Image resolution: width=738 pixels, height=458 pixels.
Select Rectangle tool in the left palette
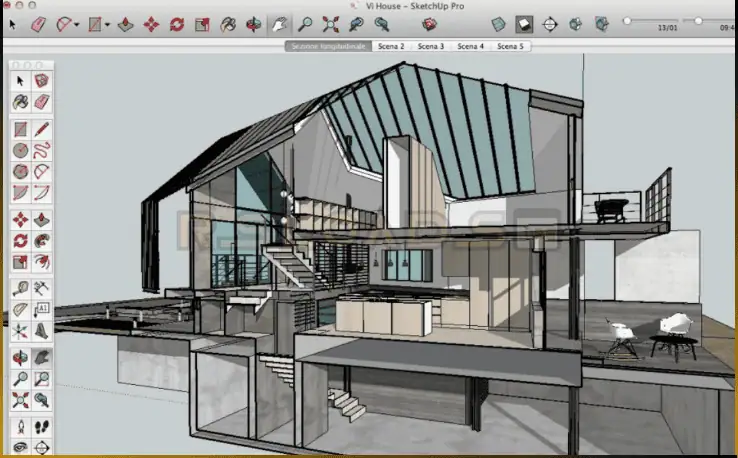click(x=20, y=129)
